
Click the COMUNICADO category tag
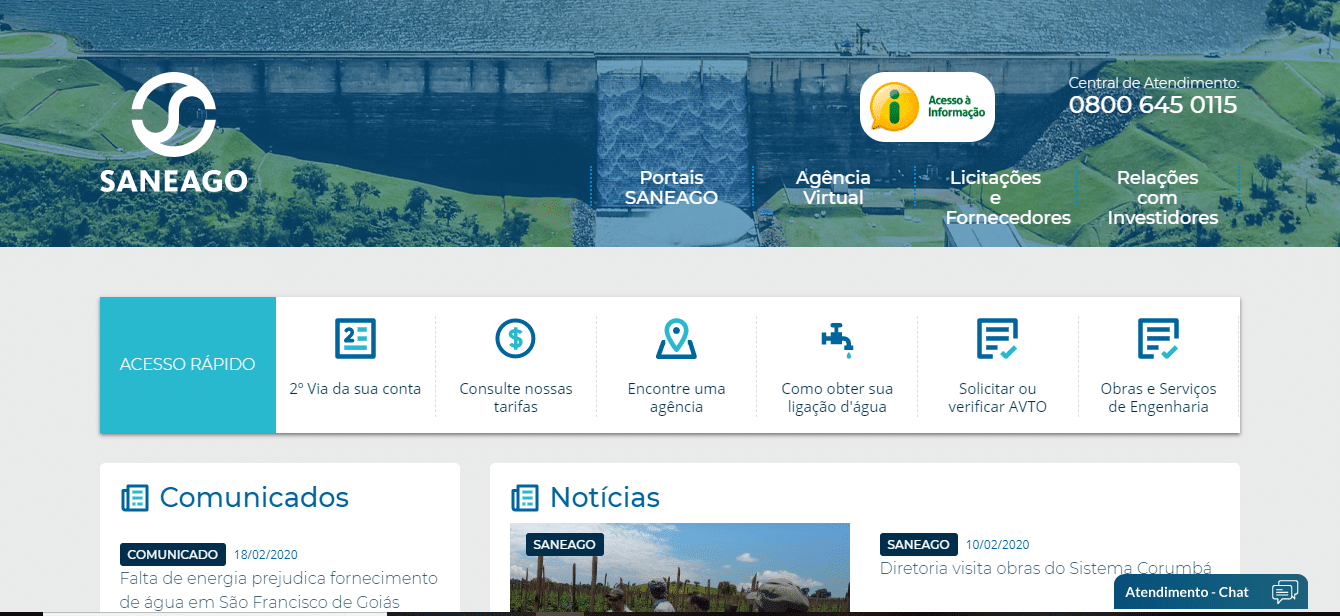coord(173,554)
